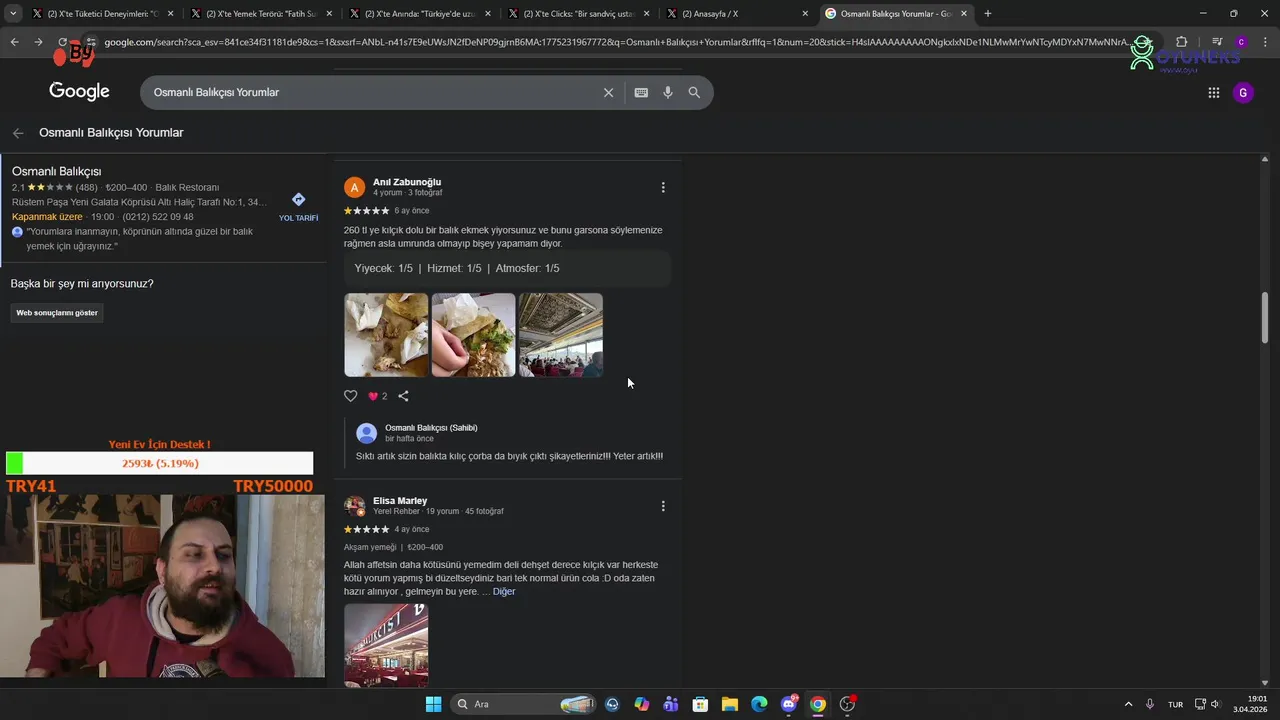Open Elisa Marley's reviewer name
Viewport: 1280px width, 720px height.
[400, 500]
